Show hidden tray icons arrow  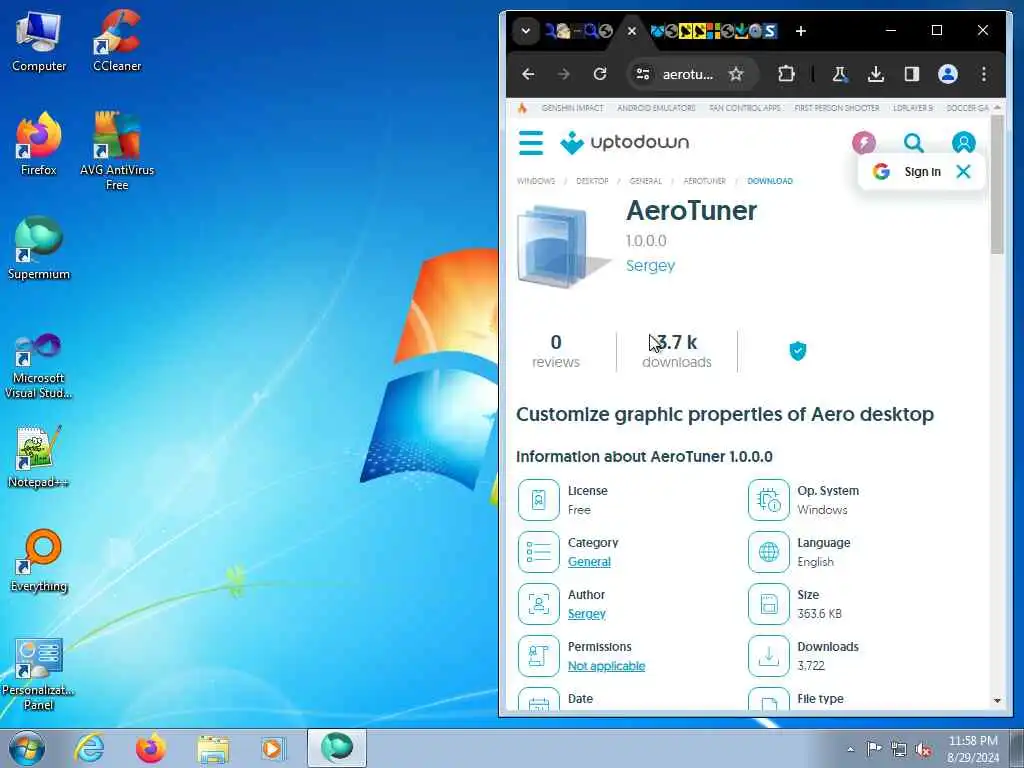pyautogui.click(x=850, y=749)
